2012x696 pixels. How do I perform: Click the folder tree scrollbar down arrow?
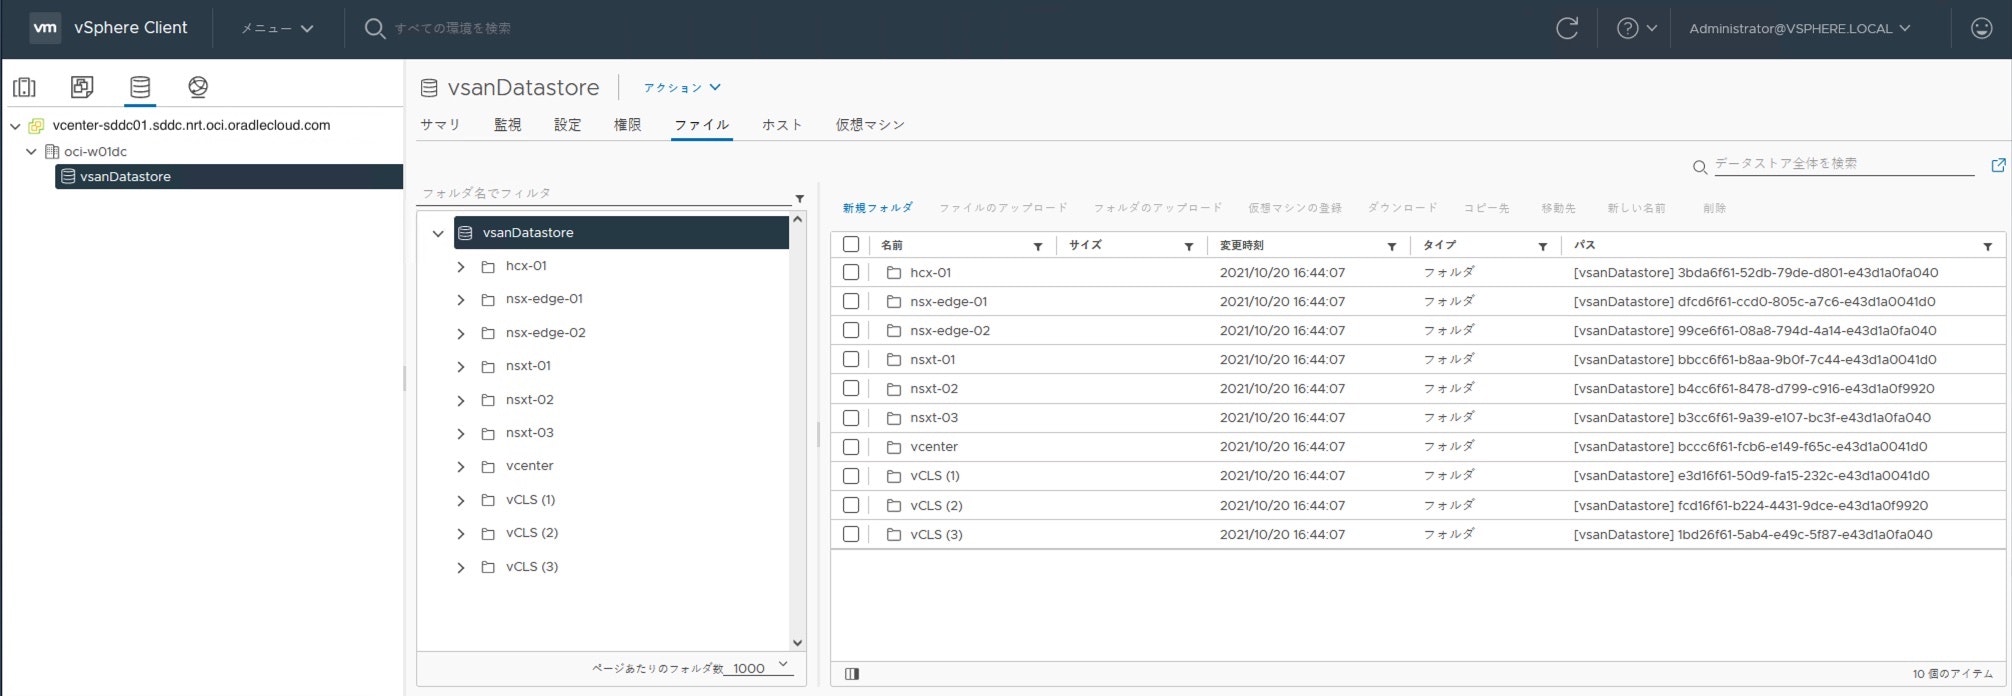(797, 643)
